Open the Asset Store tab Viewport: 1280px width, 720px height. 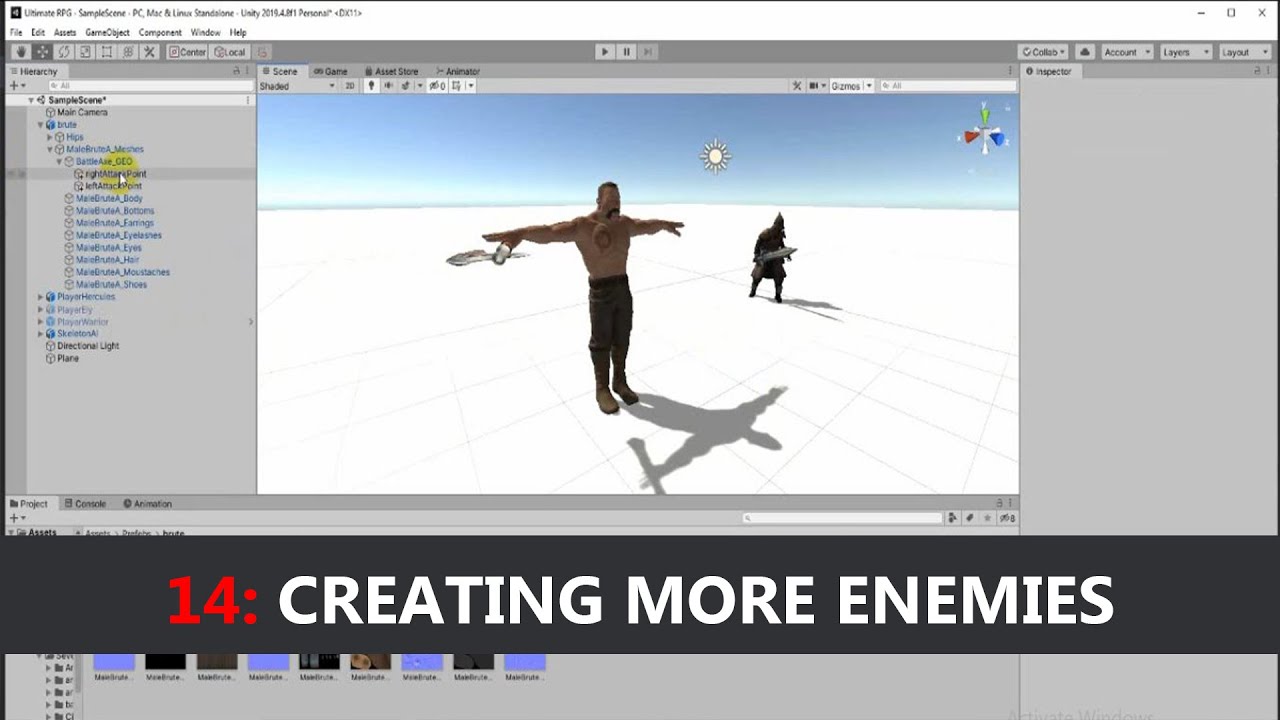pyautogui.click(x=391, y=71)
